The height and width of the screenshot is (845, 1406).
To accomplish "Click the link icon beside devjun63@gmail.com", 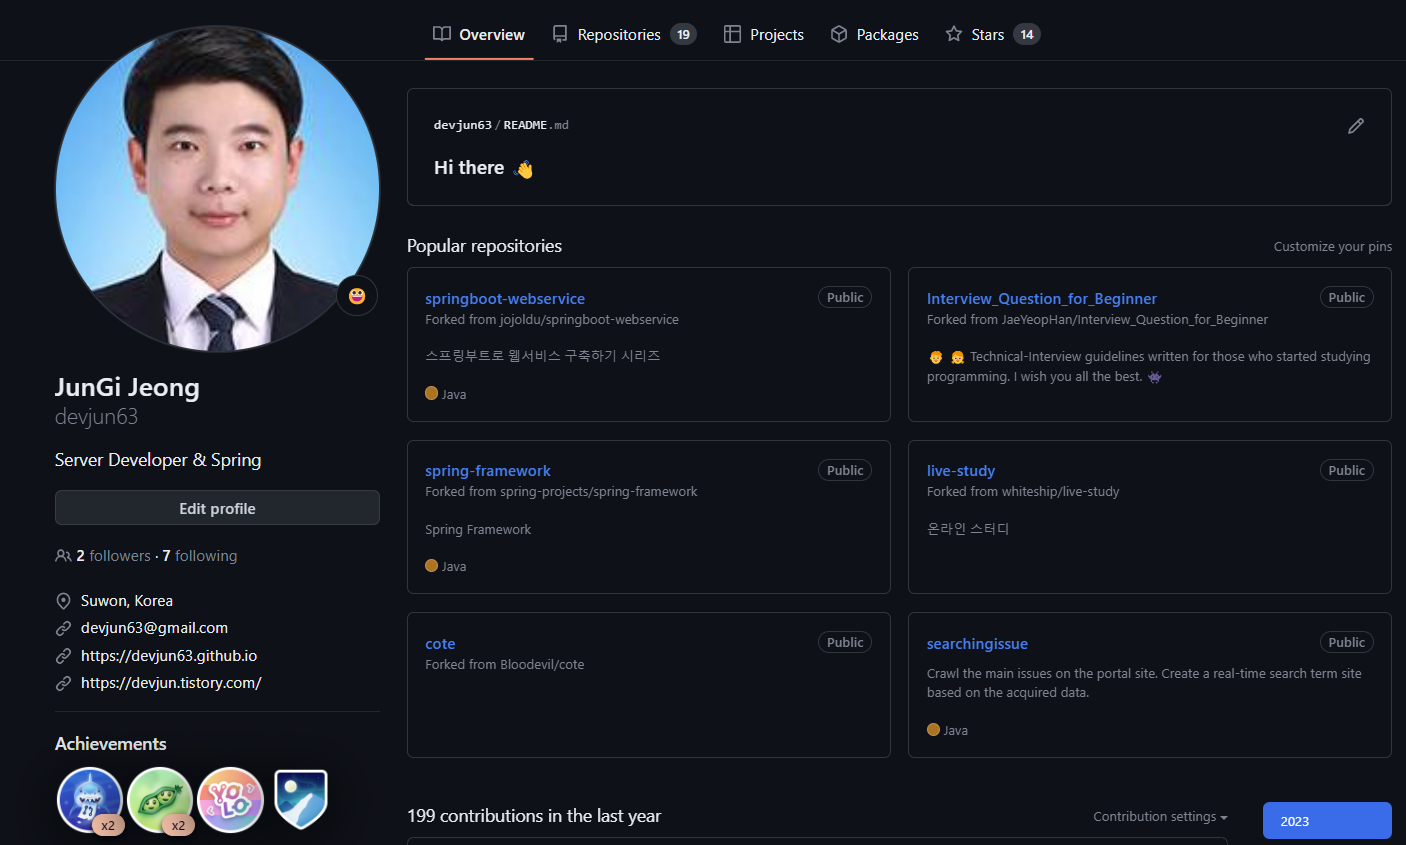I will pyautogui.click(x=63, y=628).
